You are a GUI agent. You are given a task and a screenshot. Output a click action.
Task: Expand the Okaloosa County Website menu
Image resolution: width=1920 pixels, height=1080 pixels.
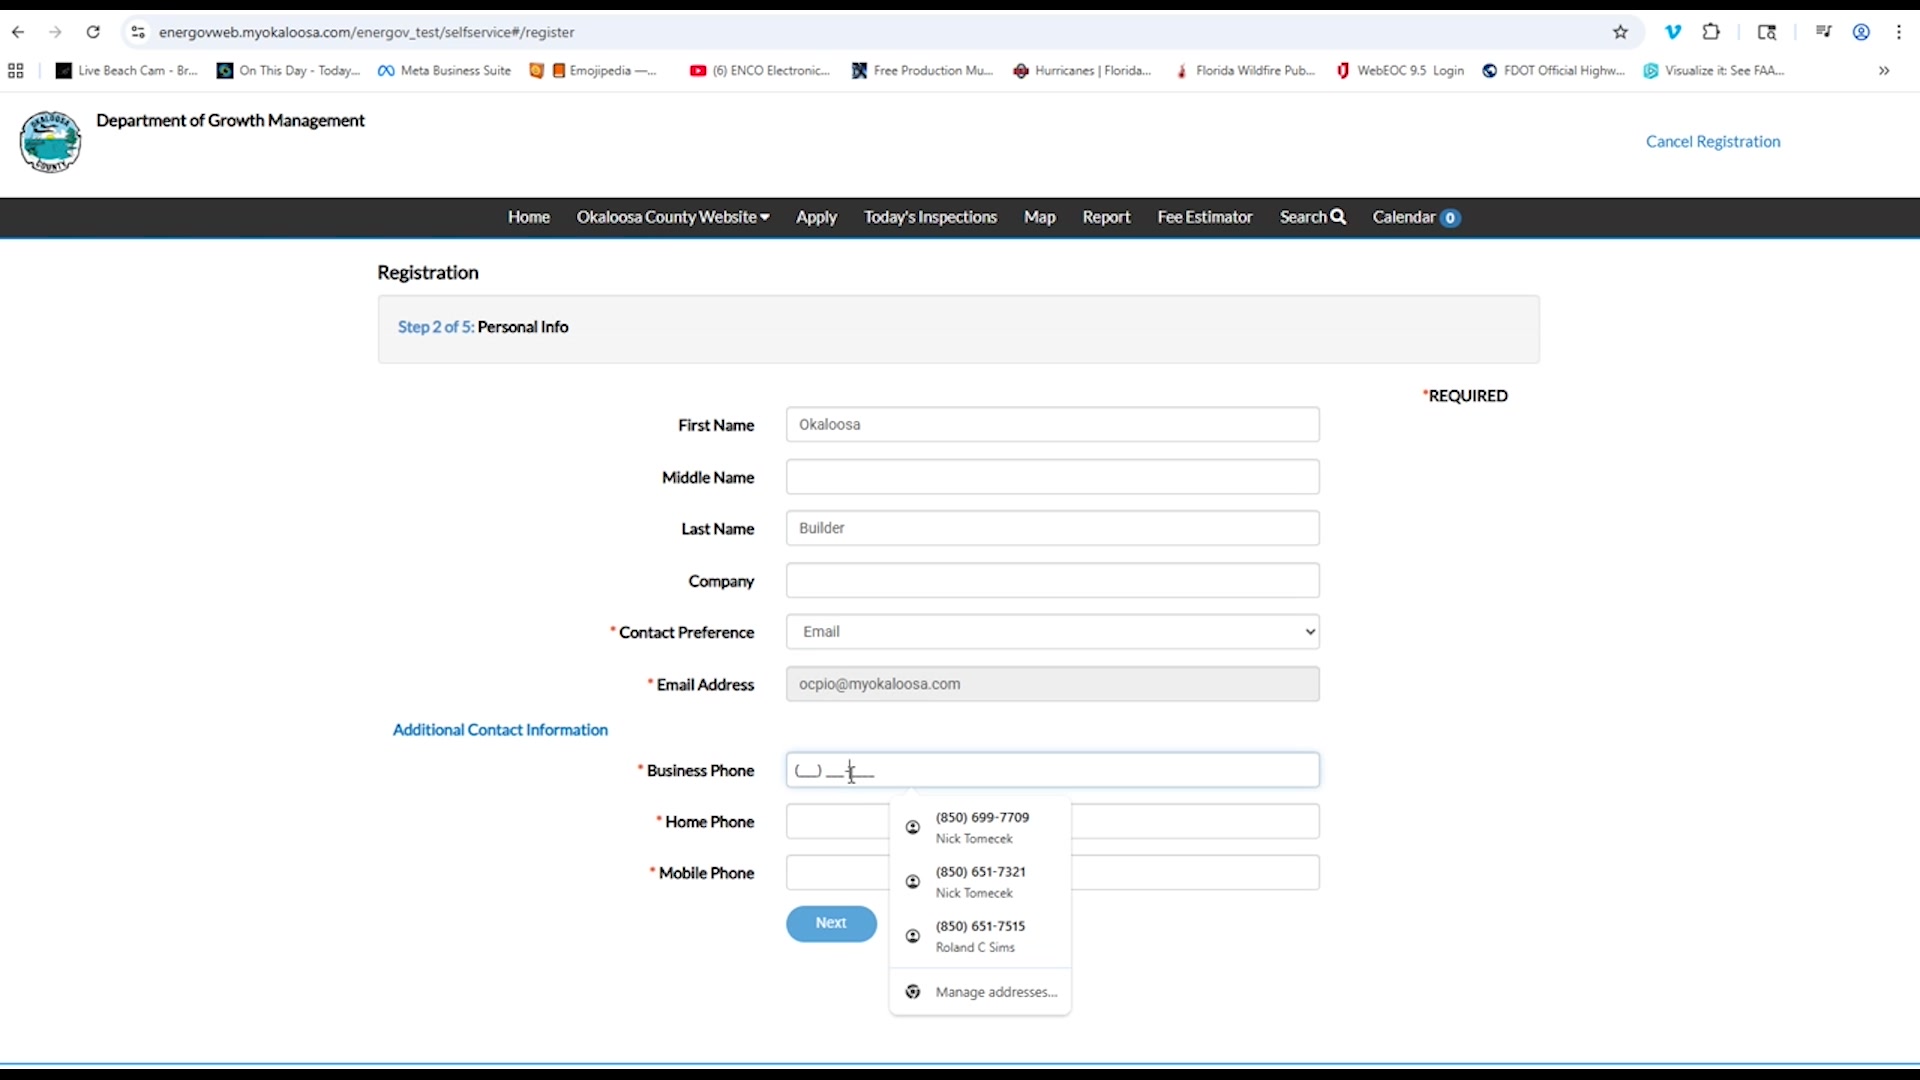tap(673, 217)
